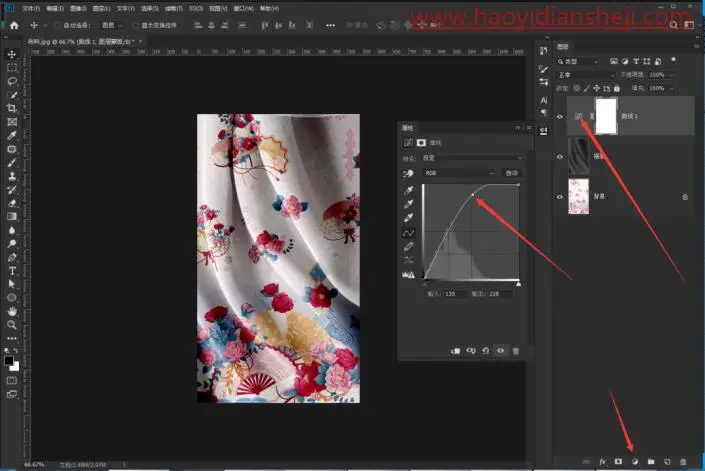The width and height of the screenshot is (705, 471).
Task: Select the Eraser tool
Action: 12,203
